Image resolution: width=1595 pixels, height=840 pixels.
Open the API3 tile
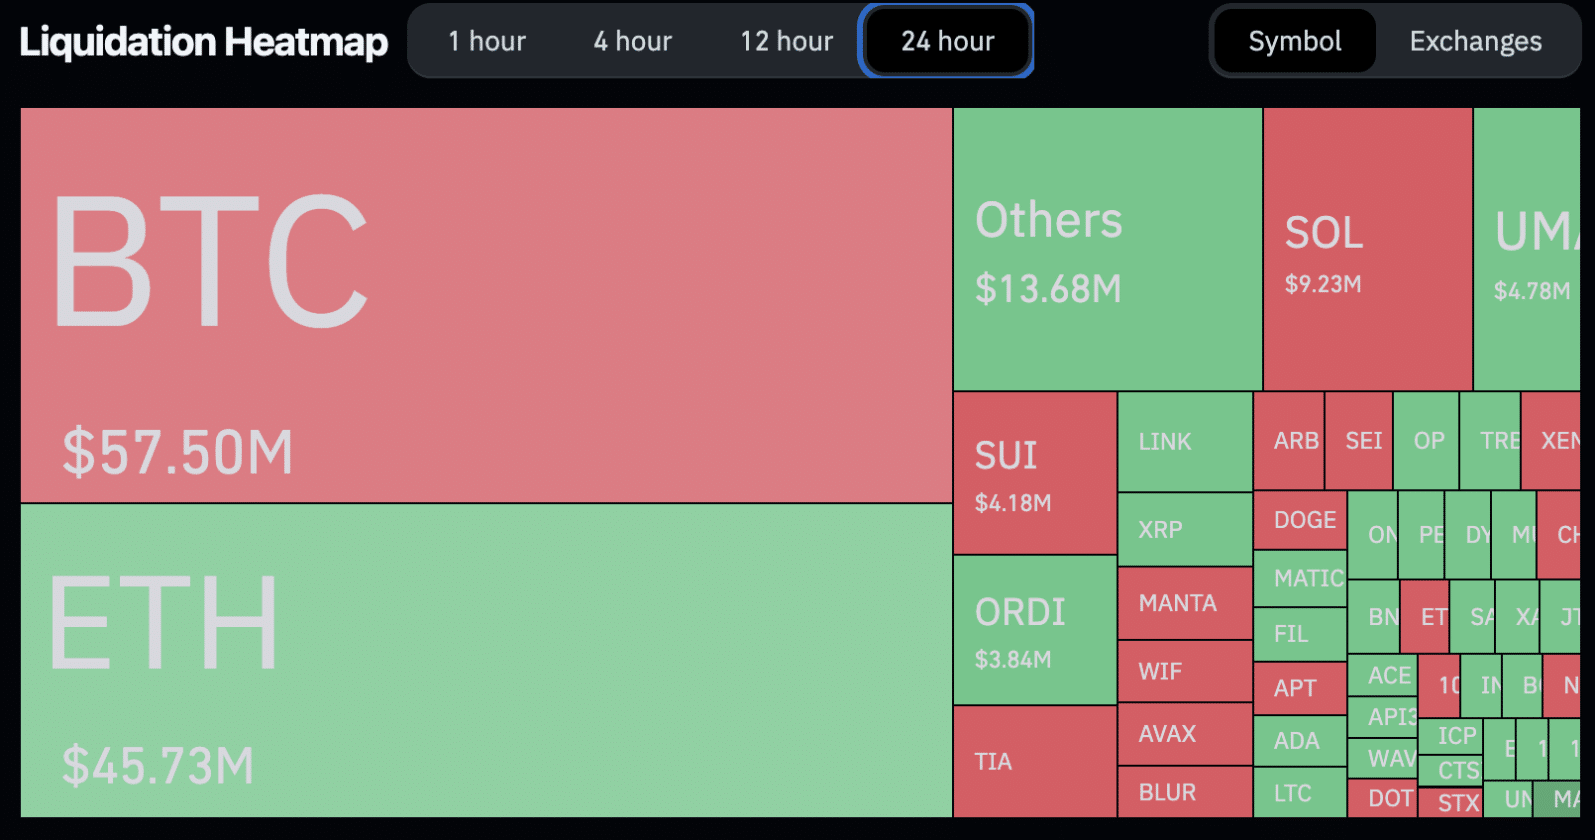tap(1383, 717)
